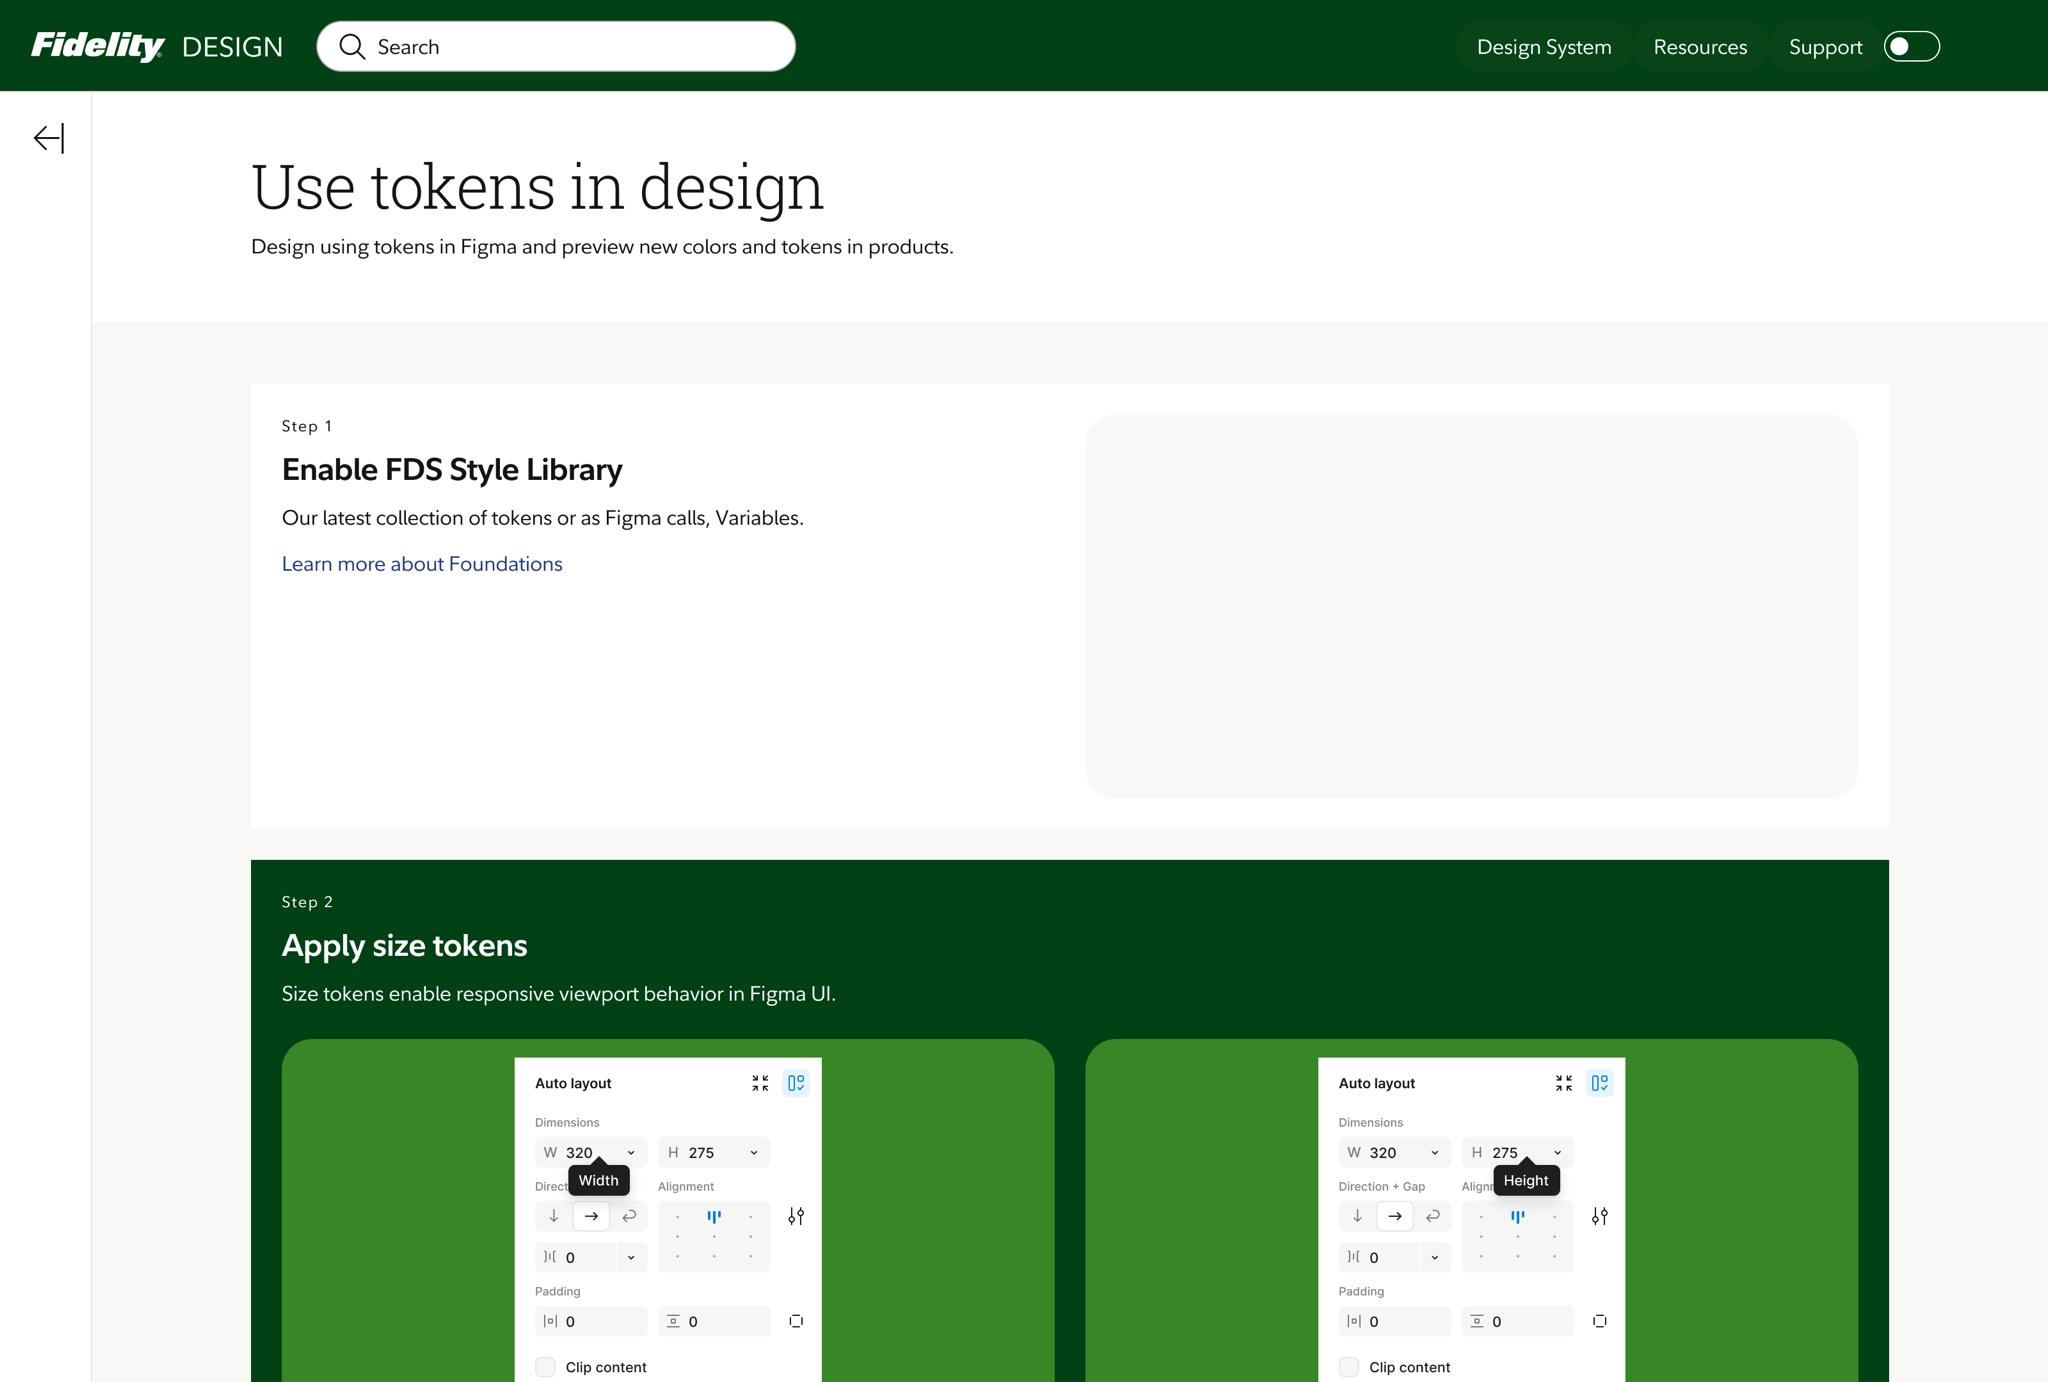Select the wrap direction icon in the right panel
Image resolution: width=2048 pixels, height=1382 pixels.
[1432, 1216]
